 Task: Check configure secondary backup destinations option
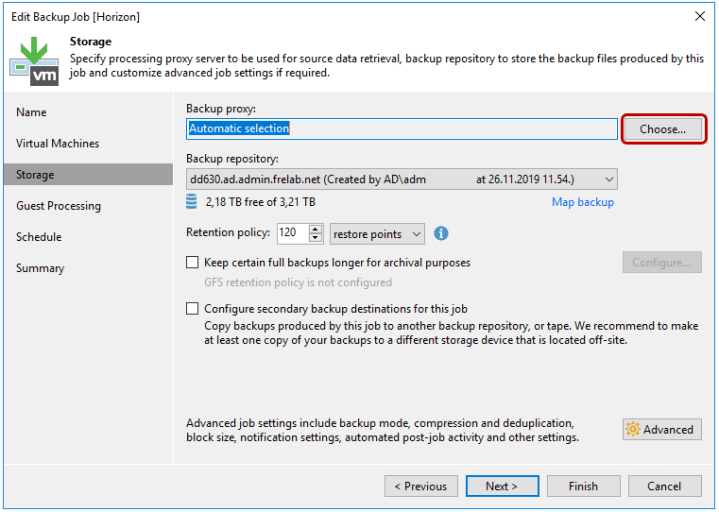coord(193,309)
